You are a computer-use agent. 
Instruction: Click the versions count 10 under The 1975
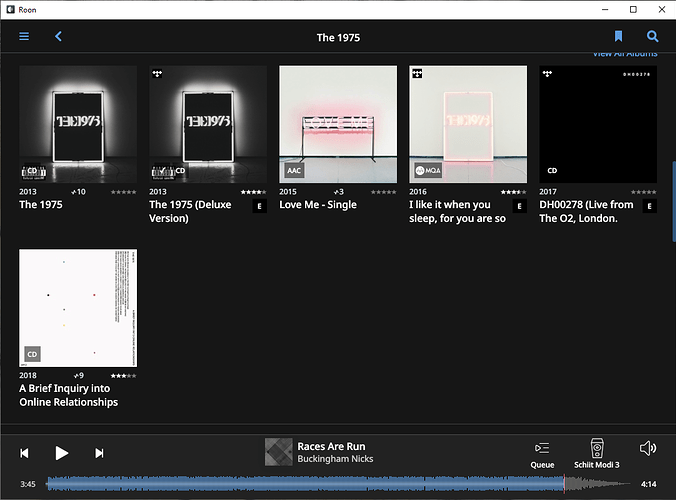(x=78, y=192)
